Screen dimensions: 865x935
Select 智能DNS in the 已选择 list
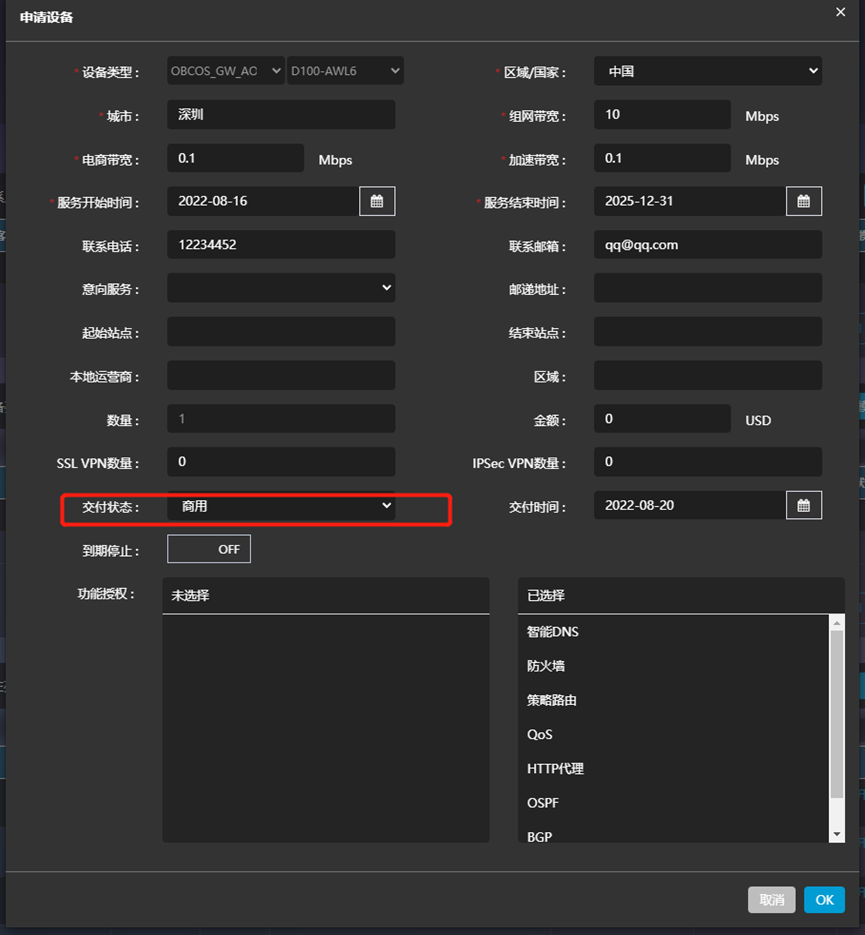pos(553,632)
